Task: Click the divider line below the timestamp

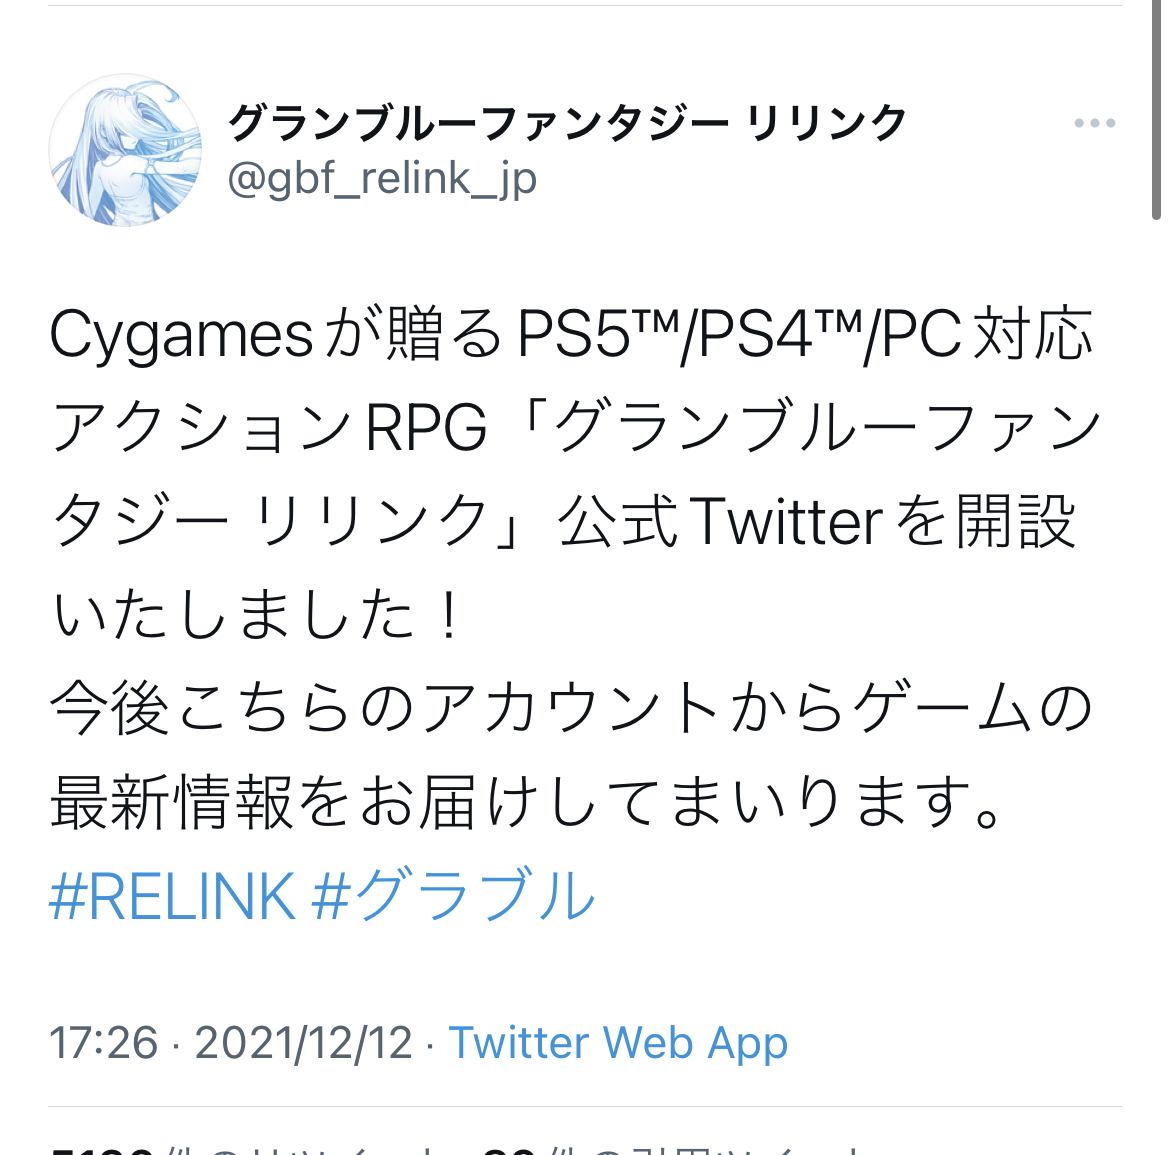Action: tap(585, 1107)
